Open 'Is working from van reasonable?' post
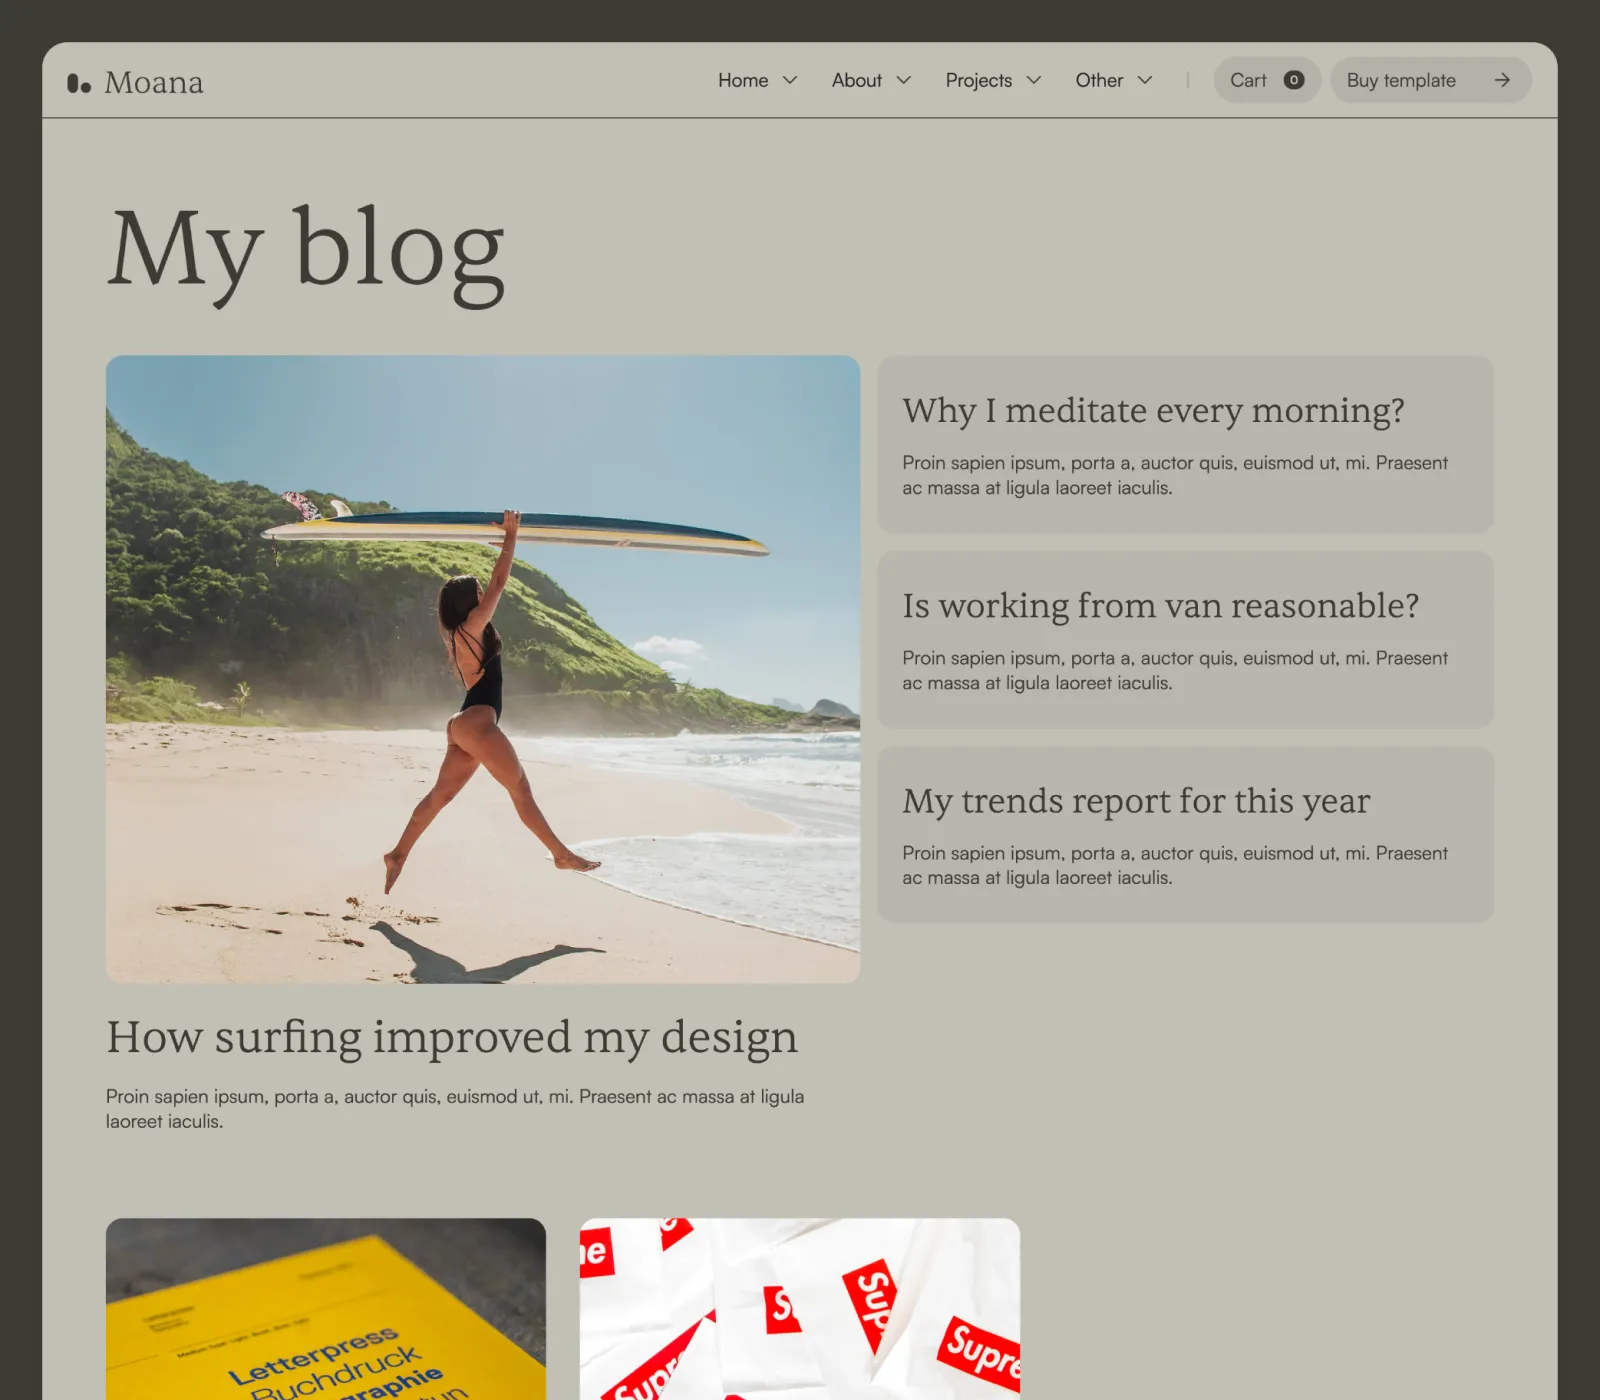 click(1185, 639)
